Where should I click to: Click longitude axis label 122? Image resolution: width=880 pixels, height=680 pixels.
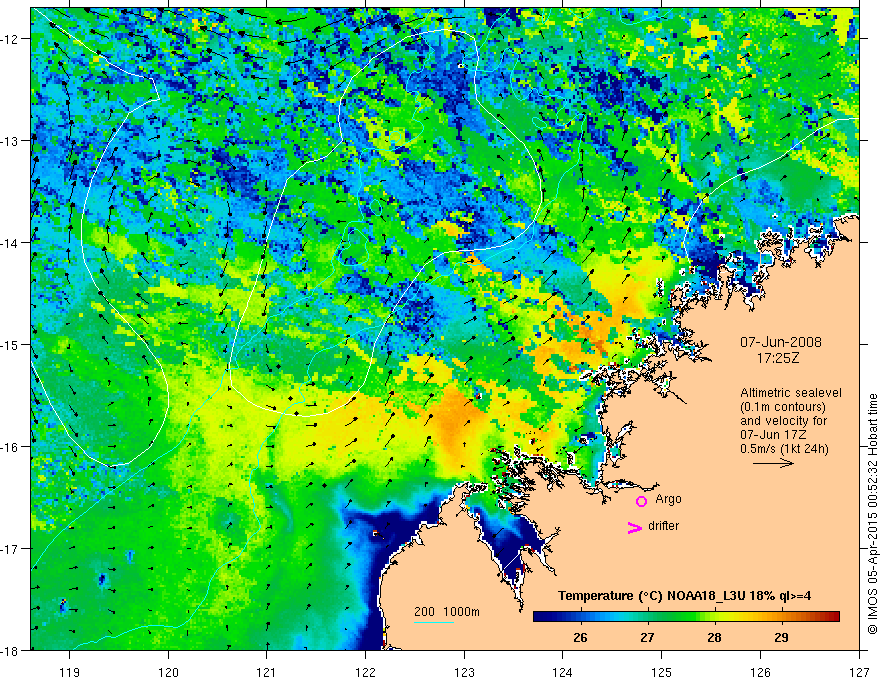pyautogui.click(x=365, y=673)
